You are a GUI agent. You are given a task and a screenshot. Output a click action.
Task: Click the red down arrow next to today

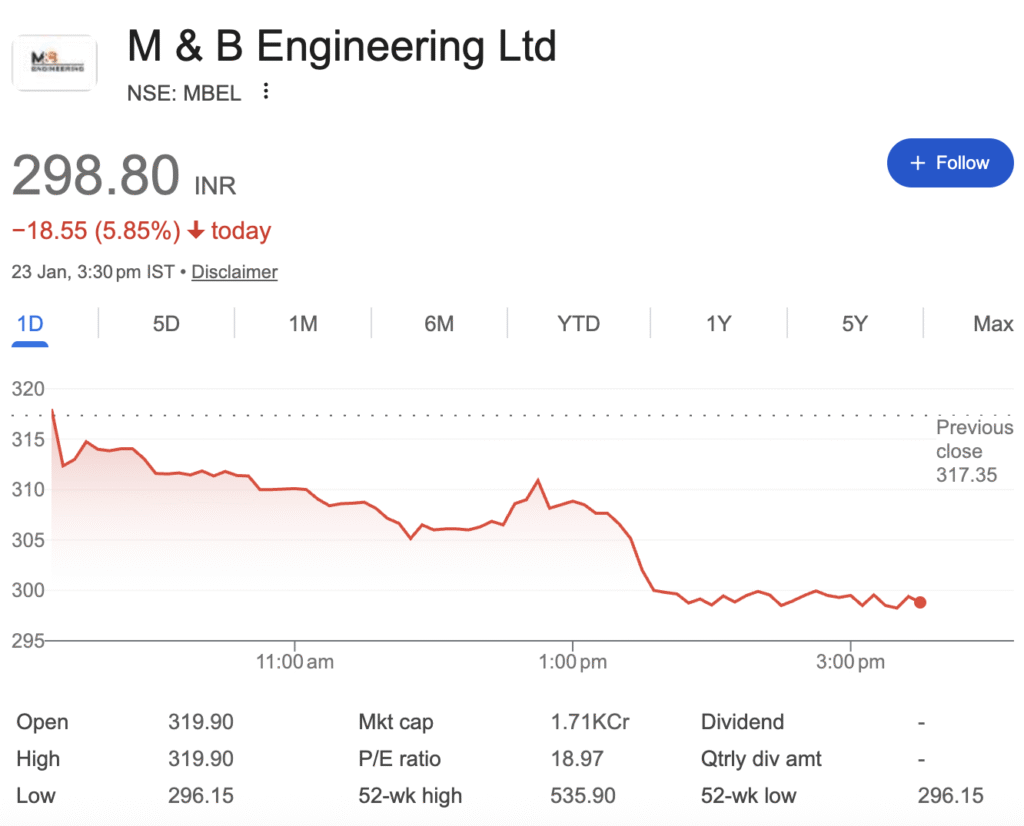click(196, 231)
